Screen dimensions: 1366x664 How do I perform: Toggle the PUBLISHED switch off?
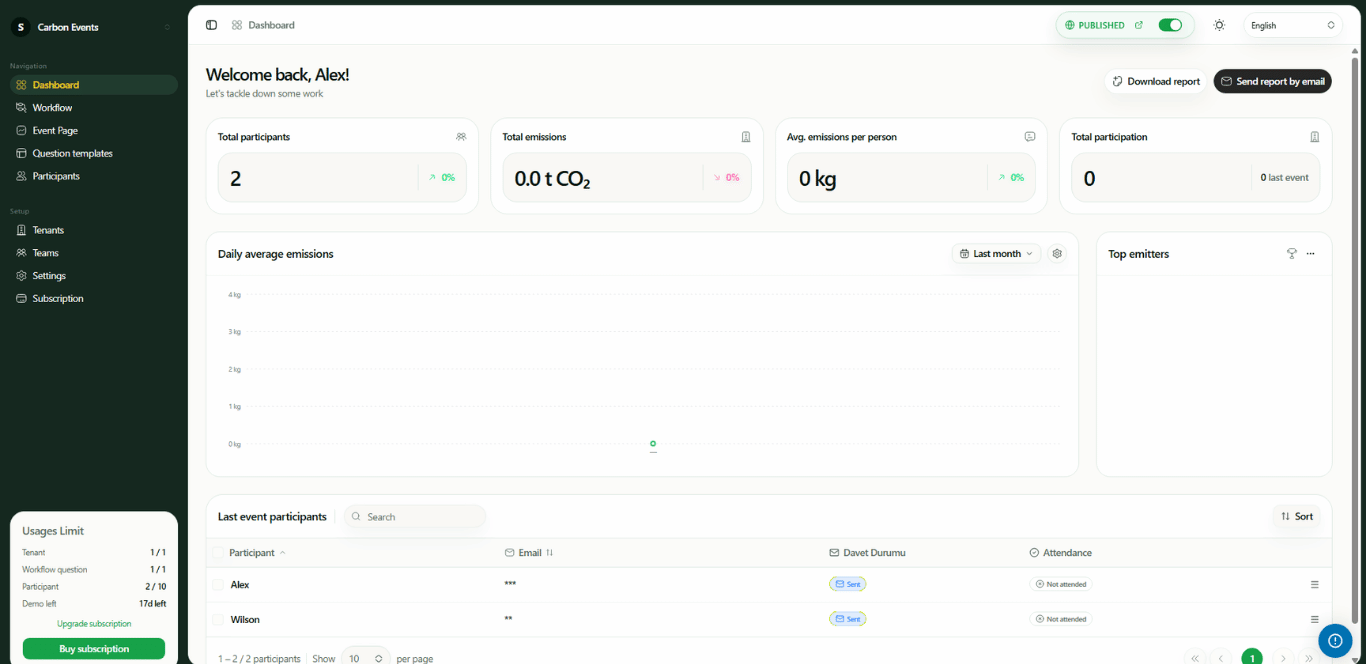click(x=1171, y=24)
